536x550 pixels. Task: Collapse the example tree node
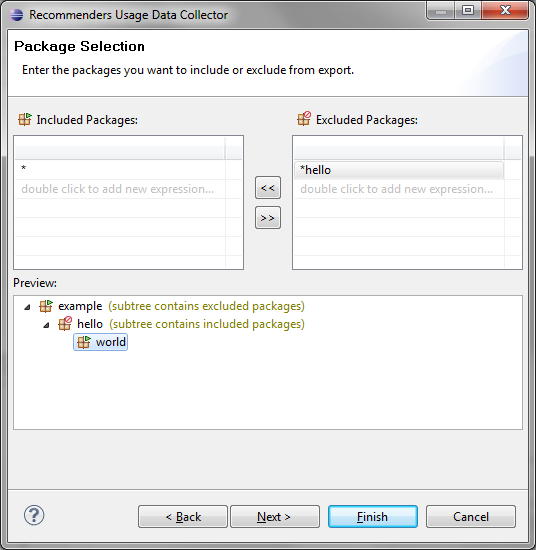coord(27,307)
